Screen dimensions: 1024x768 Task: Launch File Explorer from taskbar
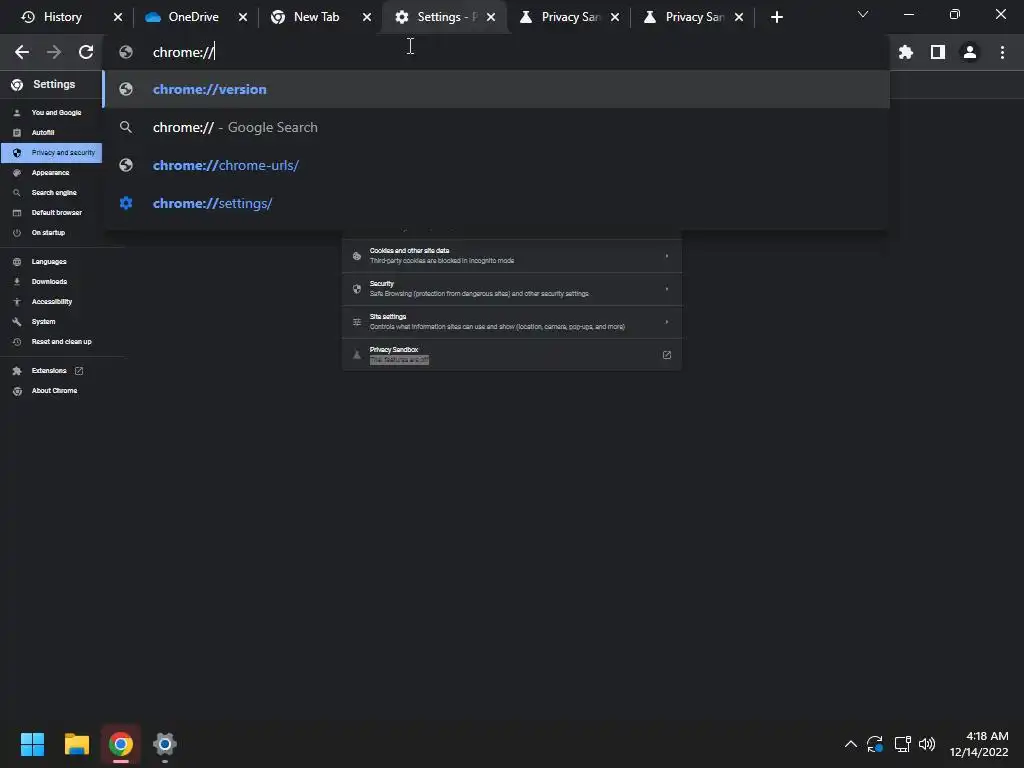click(76, 744)
